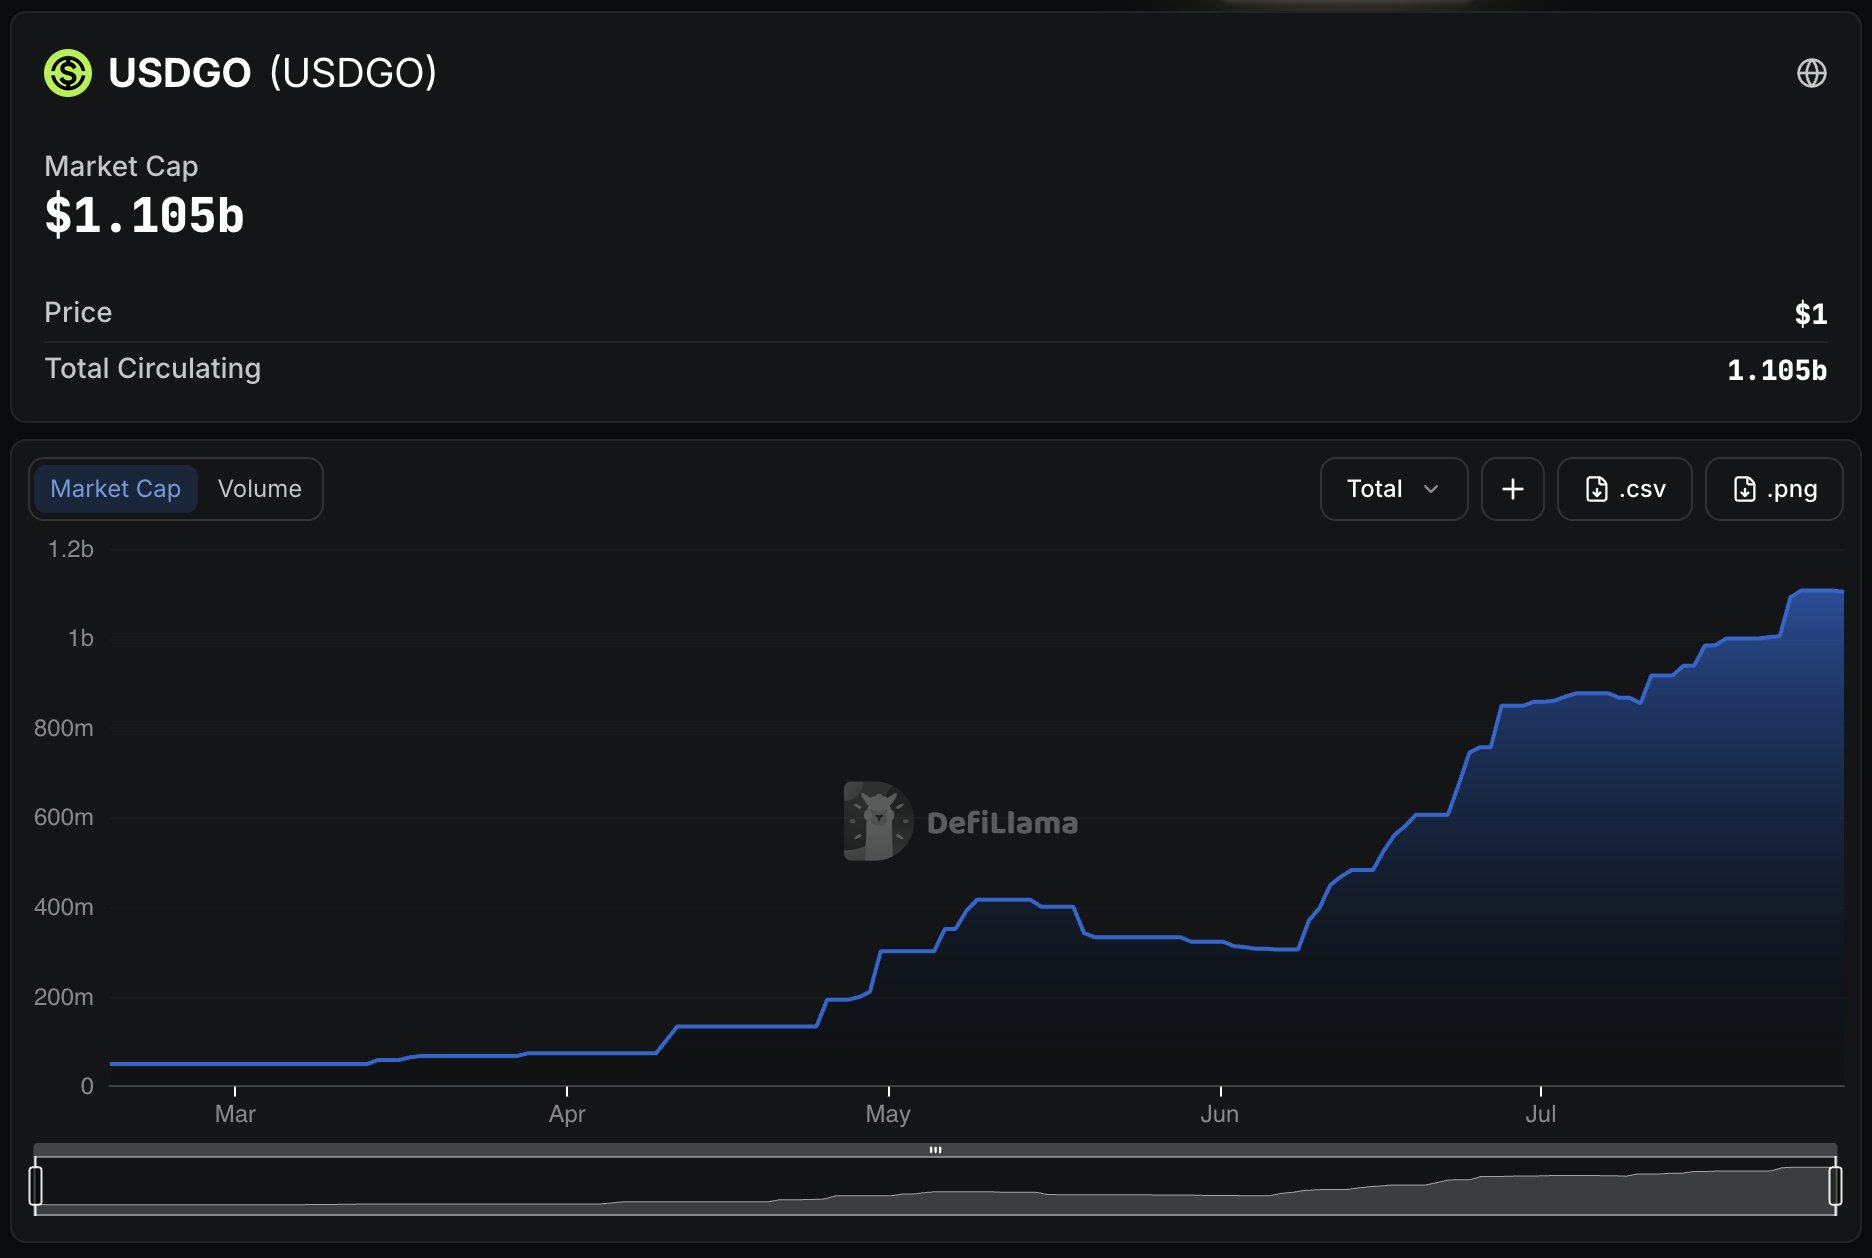Click the $1.105b market cap value
The image size is (1872, 1258).
[144, 216]
